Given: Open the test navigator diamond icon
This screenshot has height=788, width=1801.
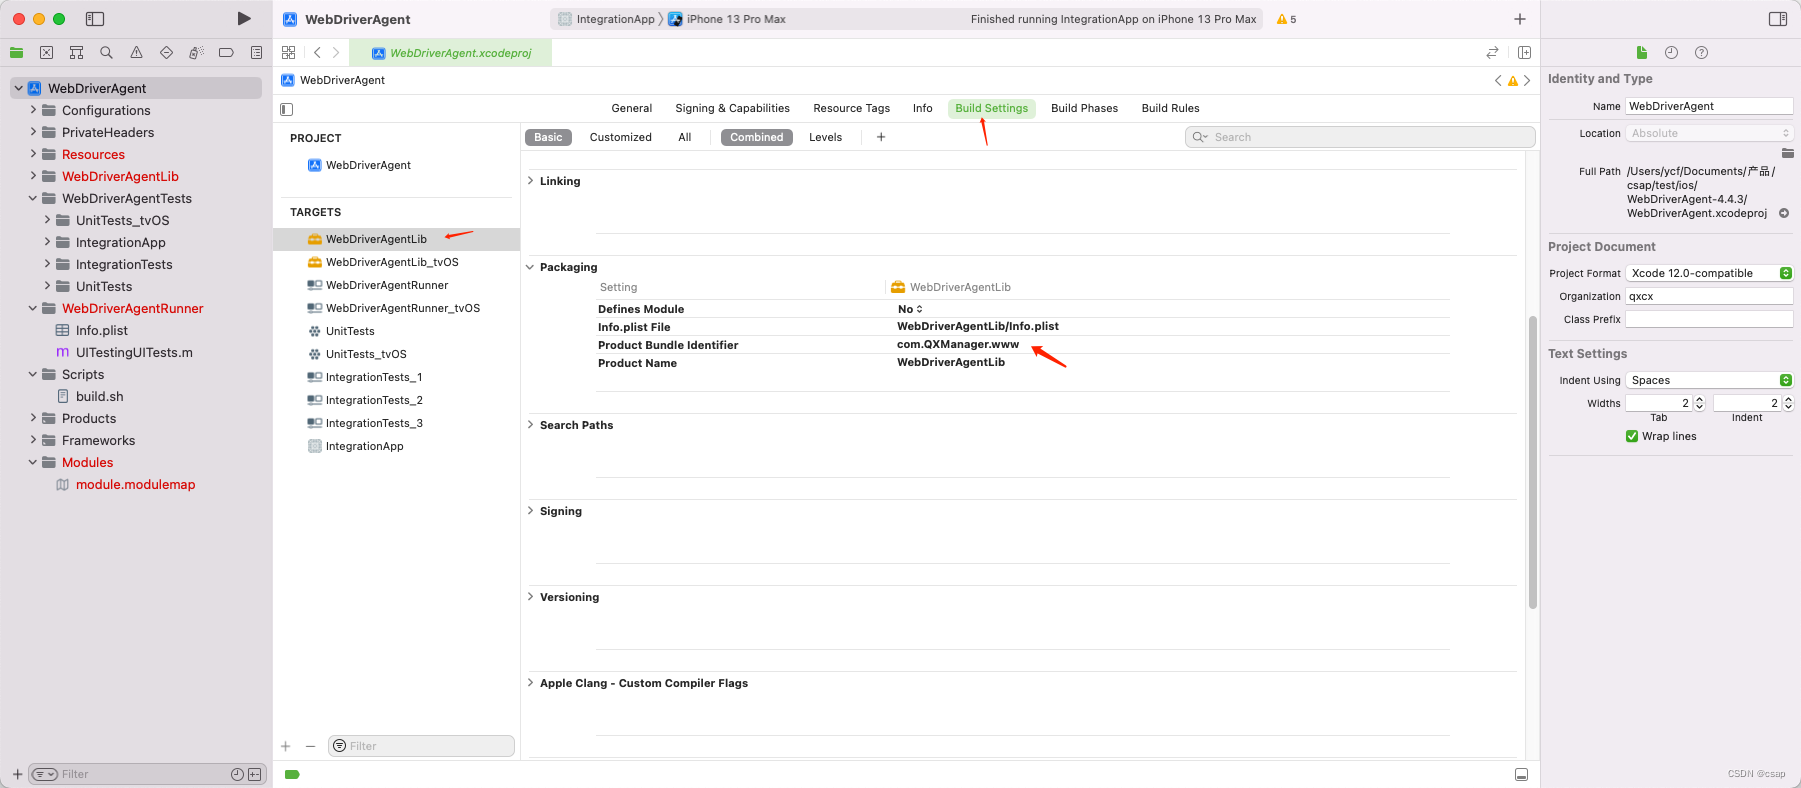Looking at the screenshot, I should [x=166, y=52].
